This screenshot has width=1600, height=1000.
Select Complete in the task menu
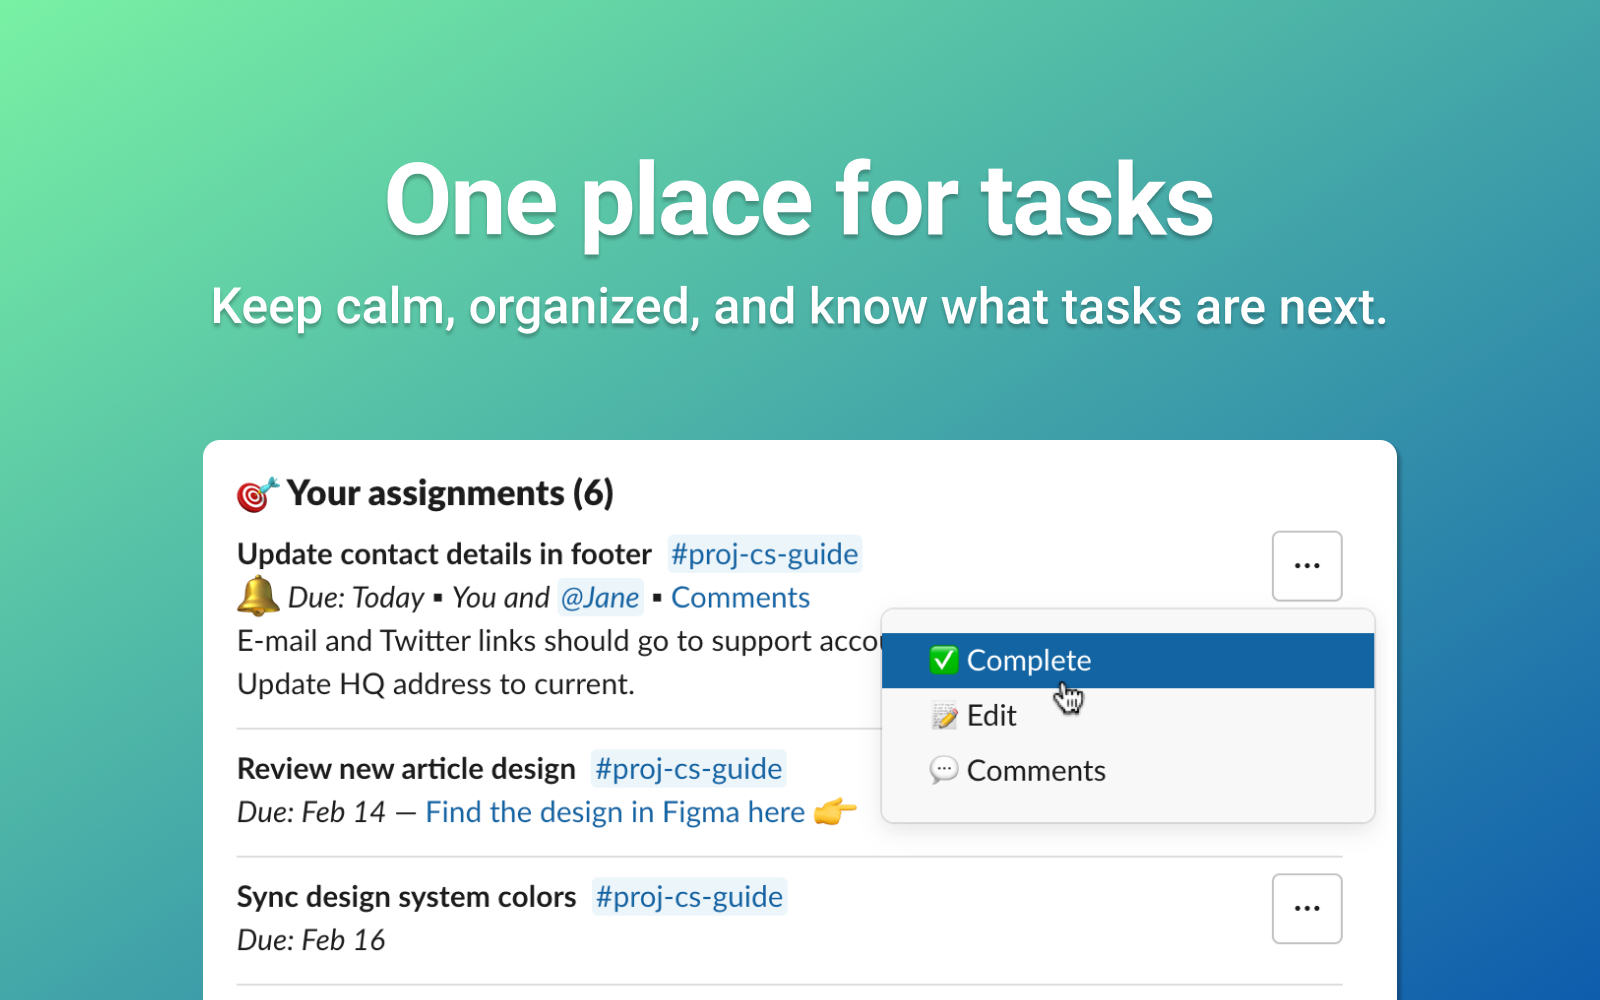click(x=1128, y=660)
